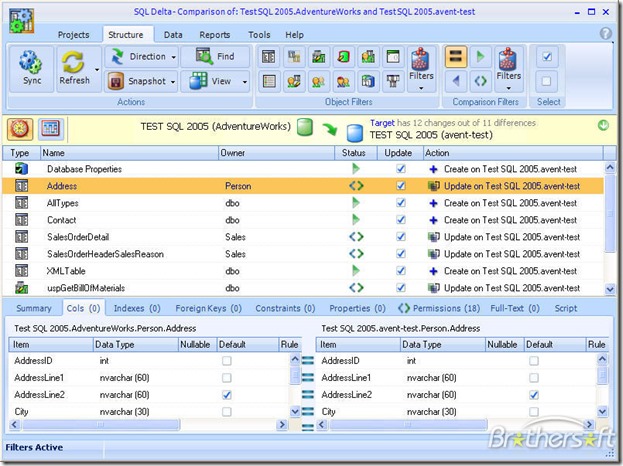Uncheck Update for Address row

400,186
